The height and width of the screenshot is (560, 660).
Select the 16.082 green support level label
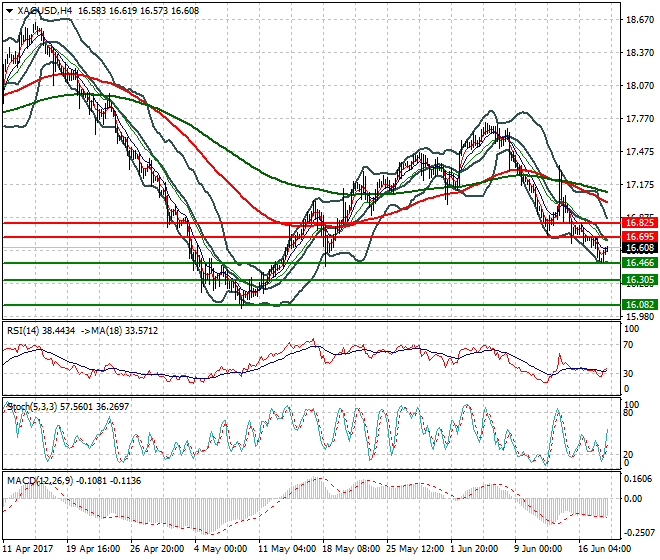639,305
